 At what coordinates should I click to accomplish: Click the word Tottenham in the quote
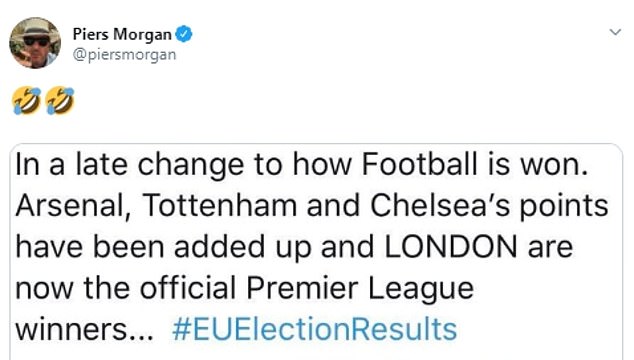[220, 205]
